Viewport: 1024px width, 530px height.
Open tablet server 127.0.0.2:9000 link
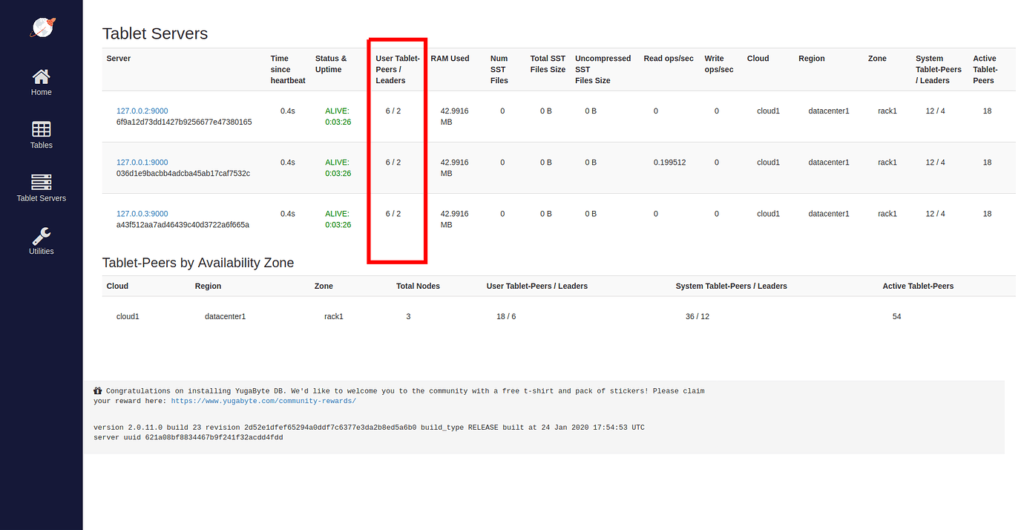pos(142,111)
